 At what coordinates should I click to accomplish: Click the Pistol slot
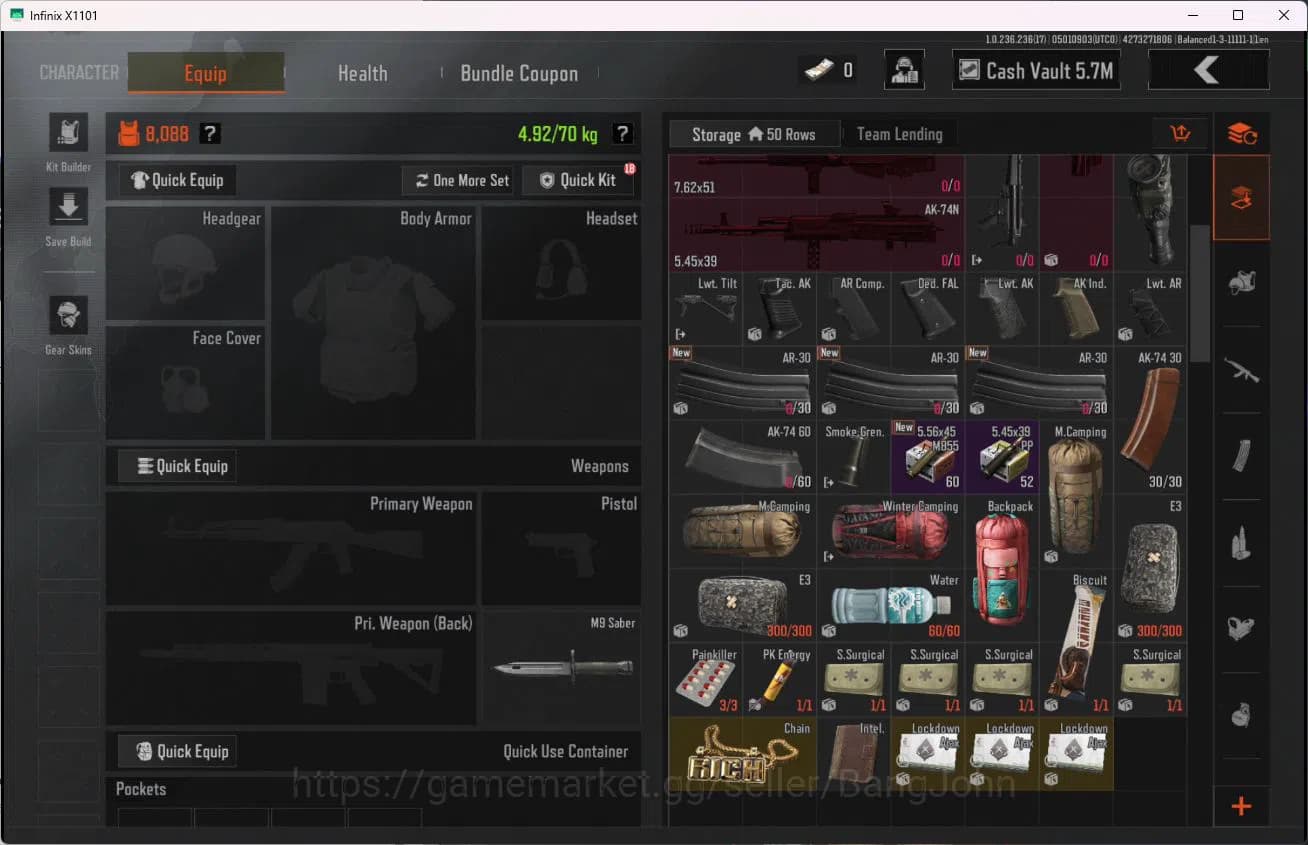point(561,549)
